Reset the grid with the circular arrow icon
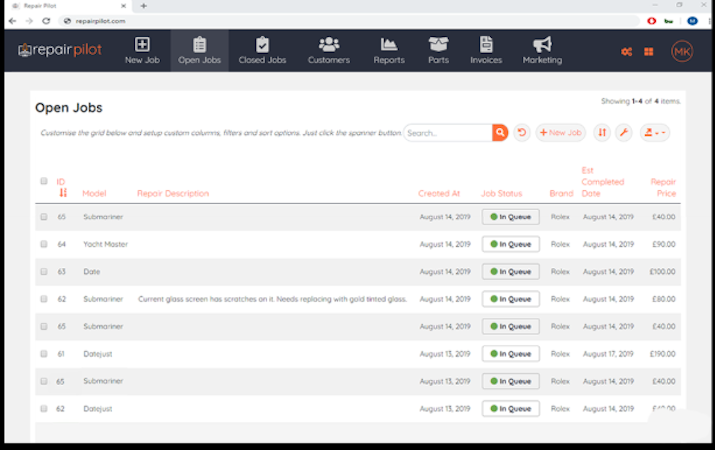This screenshot has height=450, width=715. pyautogui.click(x=522, y=133)
